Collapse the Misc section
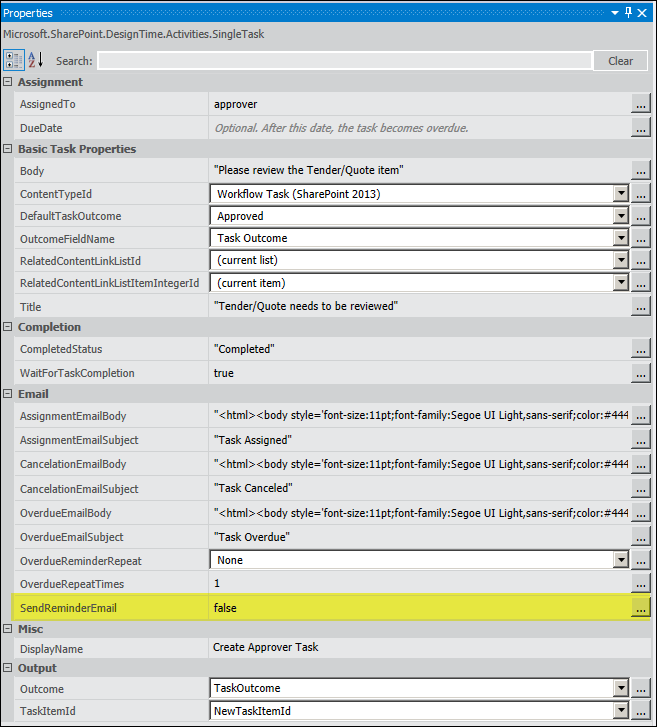The image size is (657, 727). pyautogui.click(x=7, y=629)
